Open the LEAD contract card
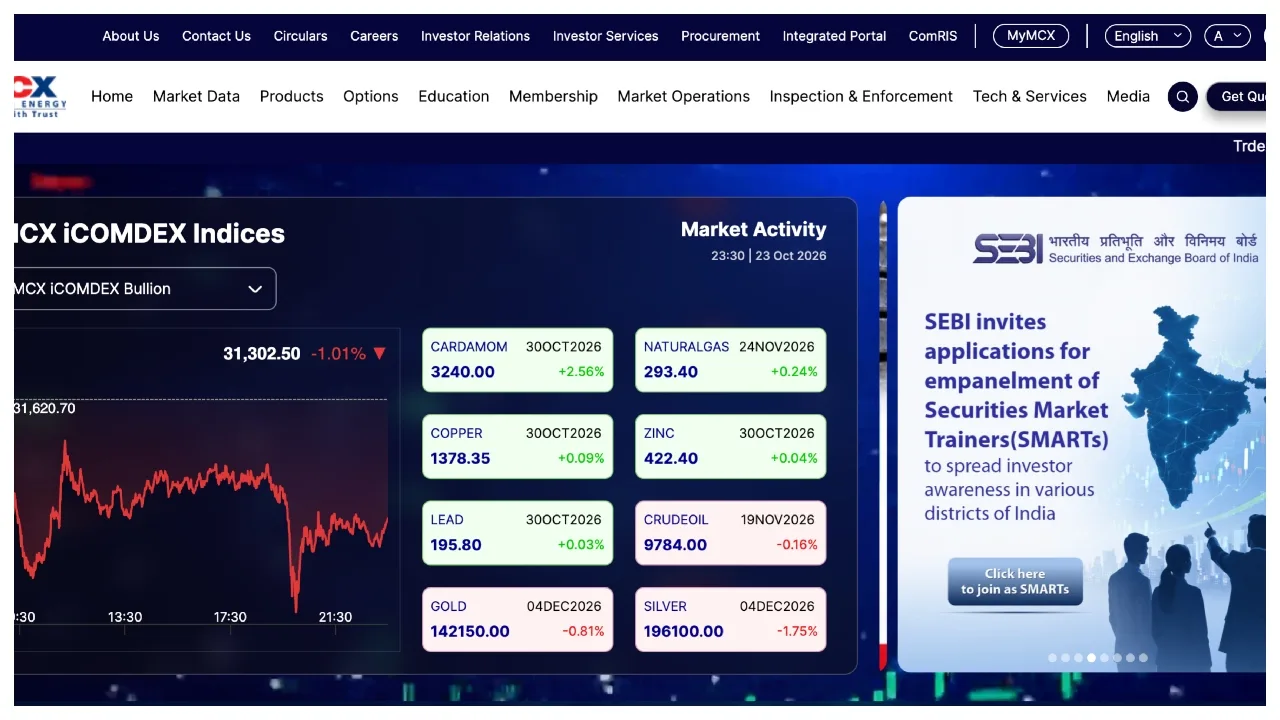Screen dimensions: 1280x720 (x=518, y=533)
